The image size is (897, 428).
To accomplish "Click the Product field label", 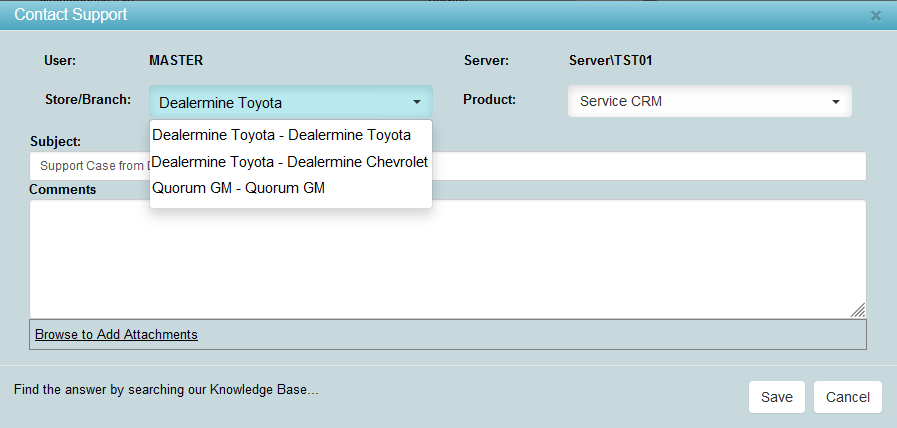I will [x=489, y=99].
